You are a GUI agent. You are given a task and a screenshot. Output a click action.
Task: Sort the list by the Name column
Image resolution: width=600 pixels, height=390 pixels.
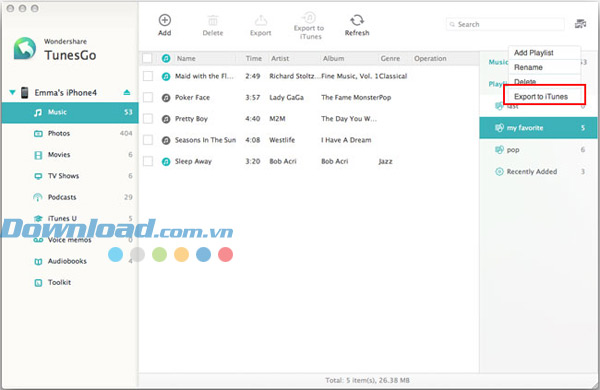(x=186, y=59)
